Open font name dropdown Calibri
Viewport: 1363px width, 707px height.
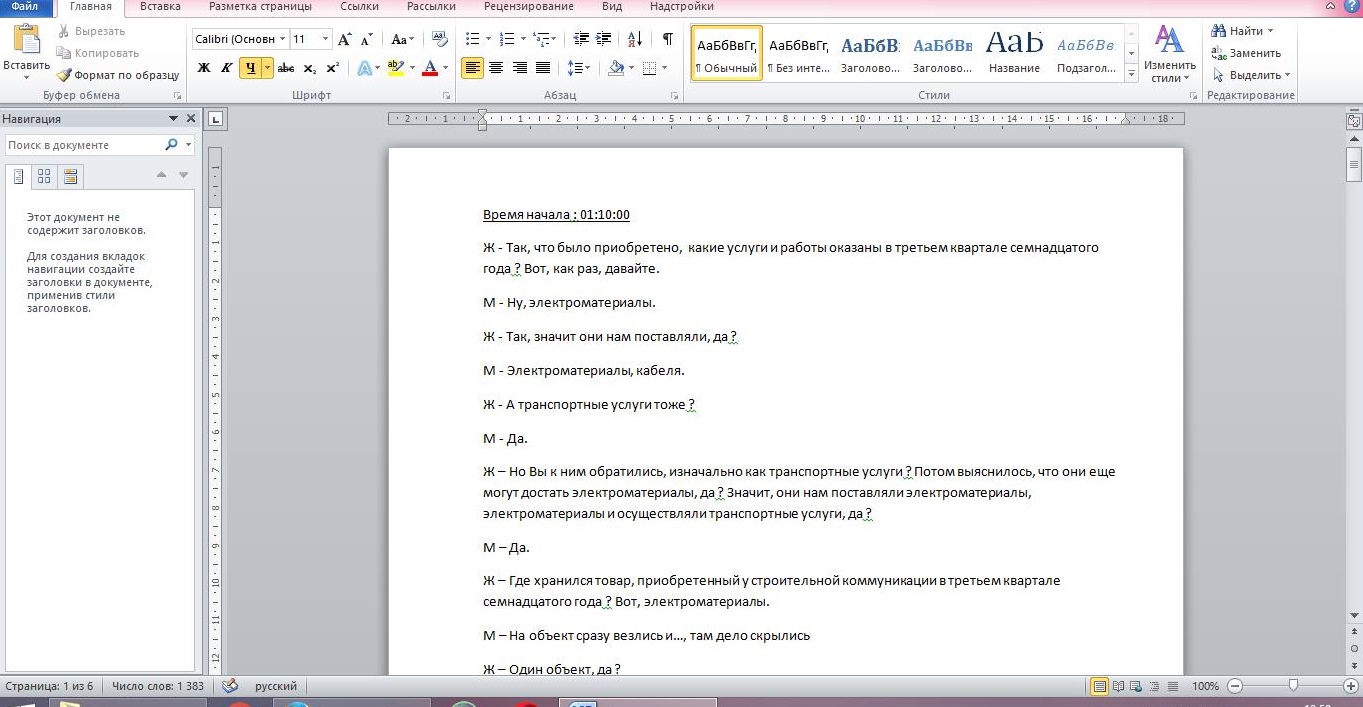tap(283, 39)
